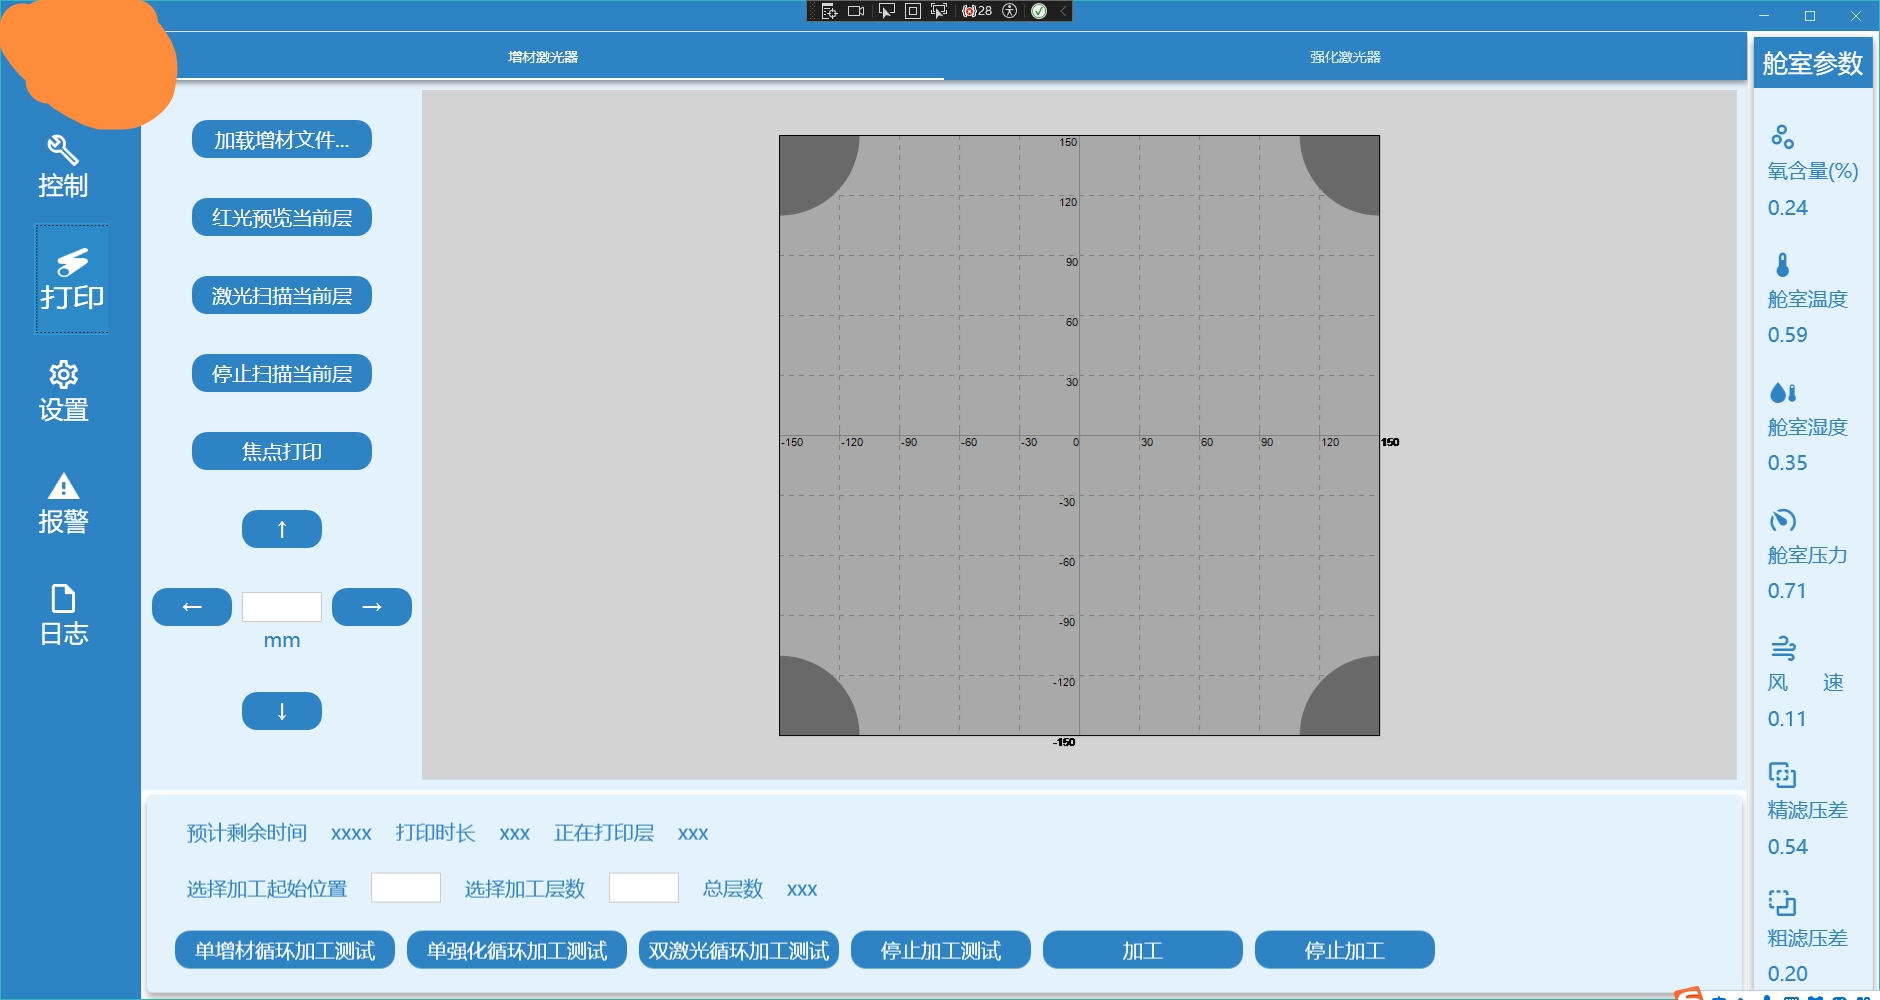
Task: Open the 设置 settings gear icon
Action: click(63, 375)
